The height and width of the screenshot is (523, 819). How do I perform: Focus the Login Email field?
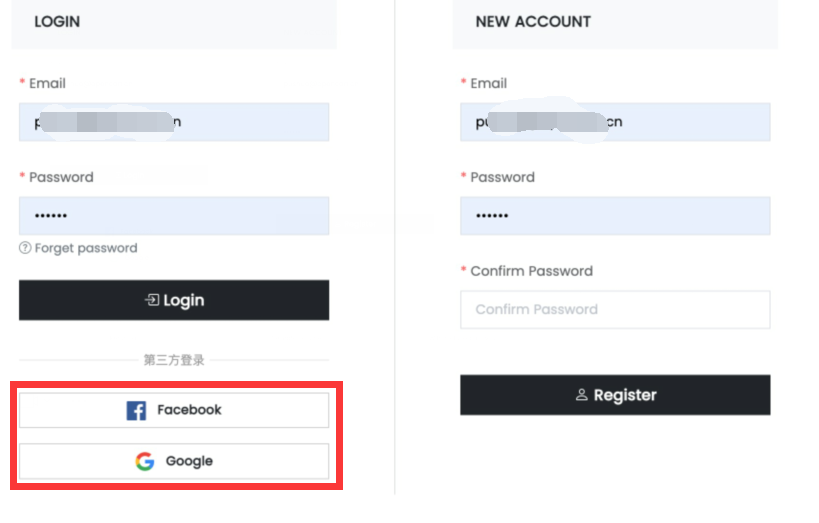(x=174, y=122)
